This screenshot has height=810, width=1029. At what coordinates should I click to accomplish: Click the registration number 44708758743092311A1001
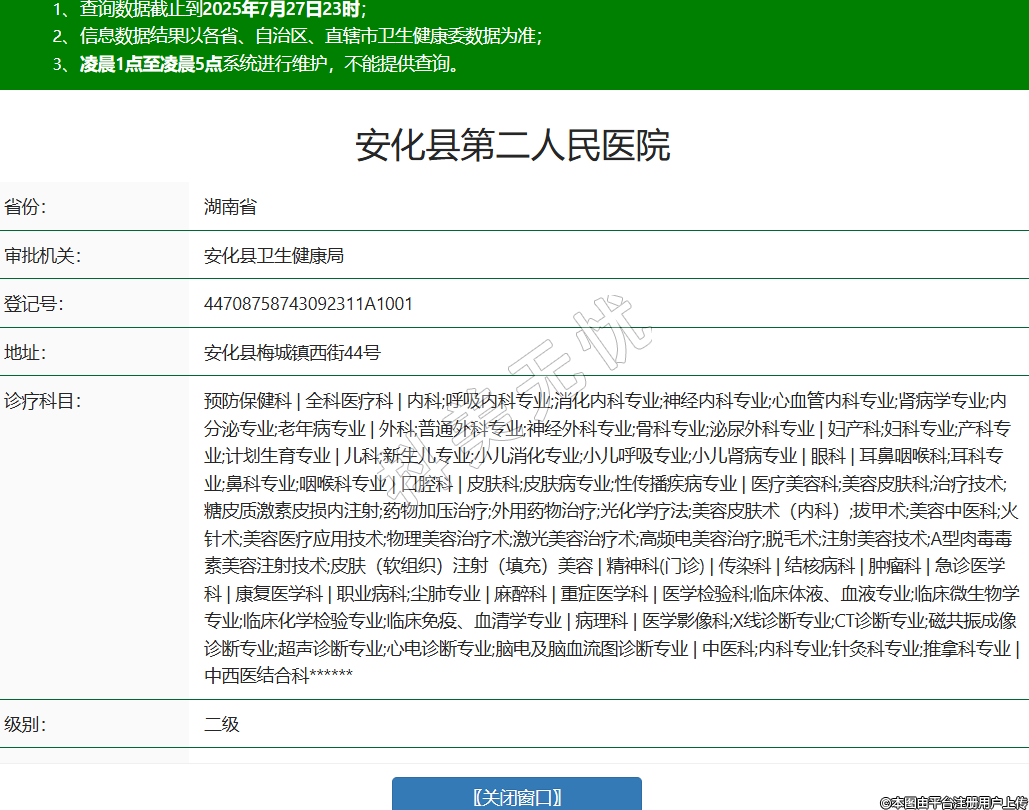point(308,304)
